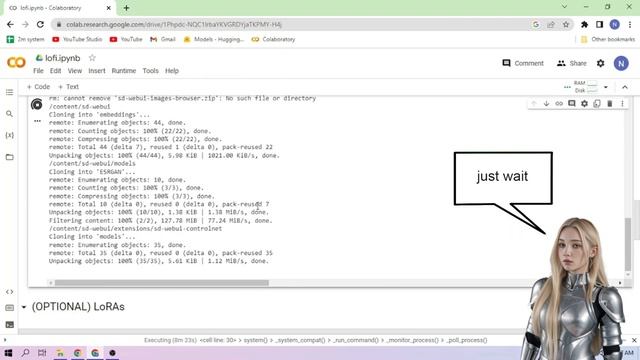The image size is (640, 360).
Task: Mirror cell in tab
Action: tap(597, 104)
